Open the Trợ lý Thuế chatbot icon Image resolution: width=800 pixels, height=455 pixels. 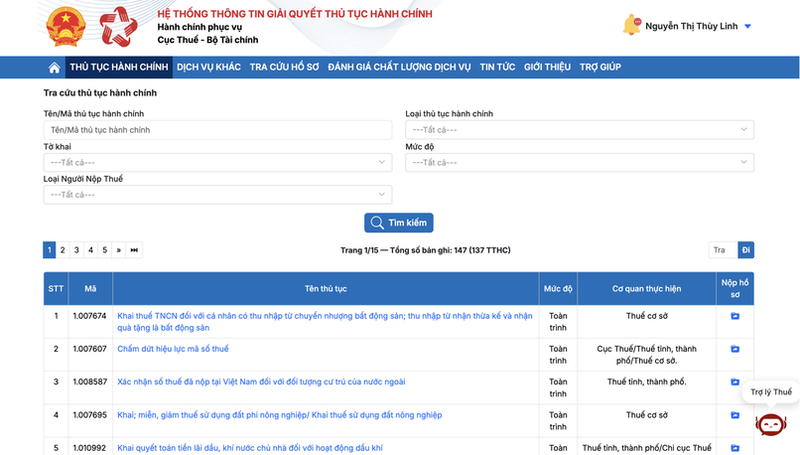770,424
